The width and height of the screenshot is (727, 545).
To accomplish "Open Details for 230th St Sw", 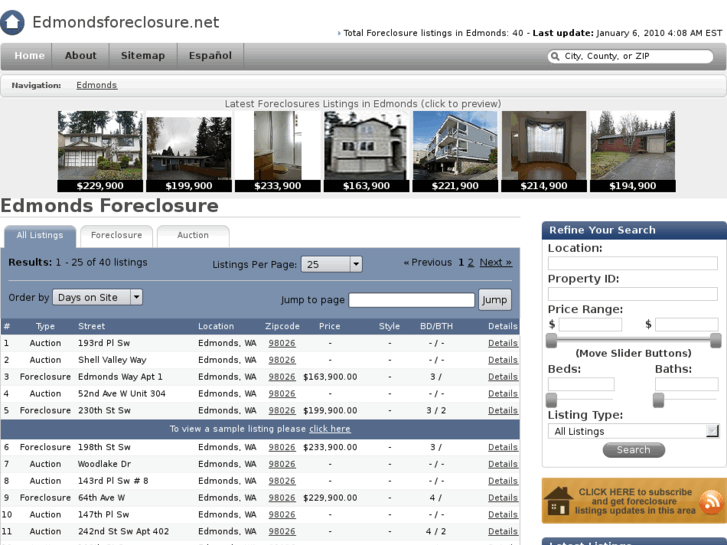I will click(x=503, y=410).
